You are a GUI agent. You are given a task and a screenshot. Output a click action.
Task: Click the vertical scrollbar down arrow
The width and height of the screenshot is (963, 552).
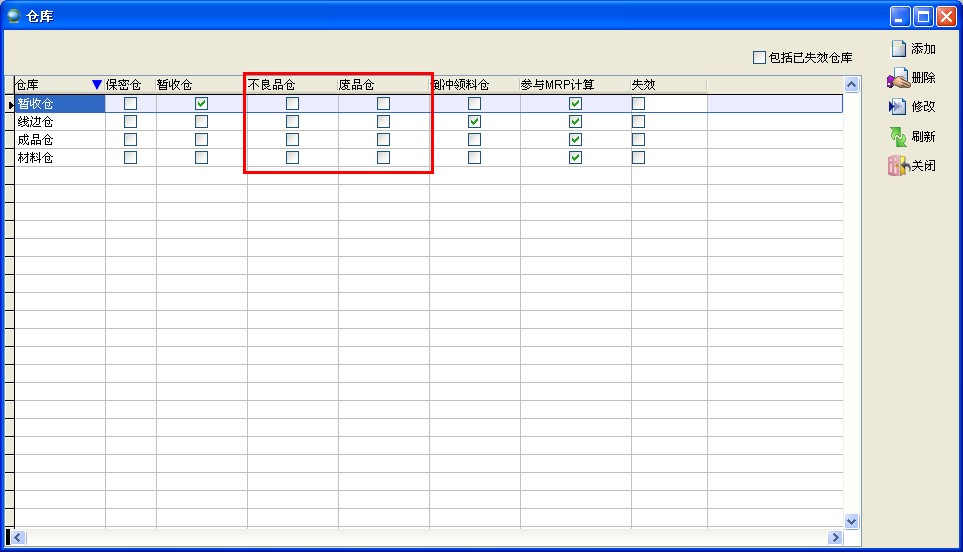(852, 521)
